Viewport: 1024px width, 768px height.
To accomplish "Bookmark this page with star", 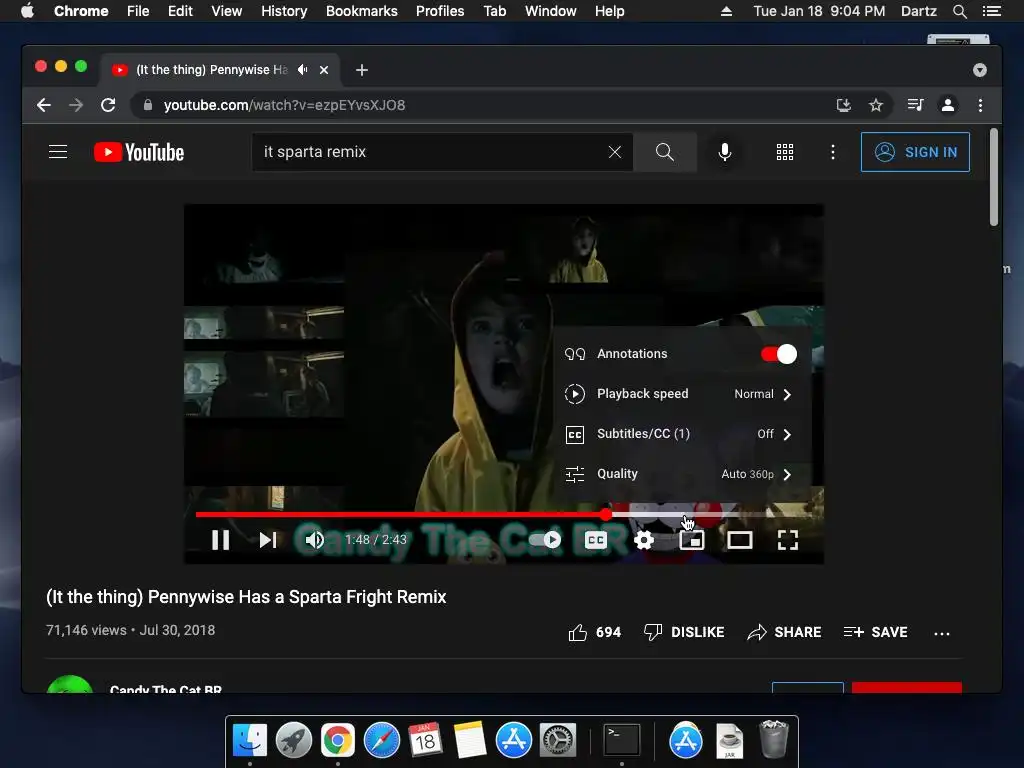I will point(876,105).
